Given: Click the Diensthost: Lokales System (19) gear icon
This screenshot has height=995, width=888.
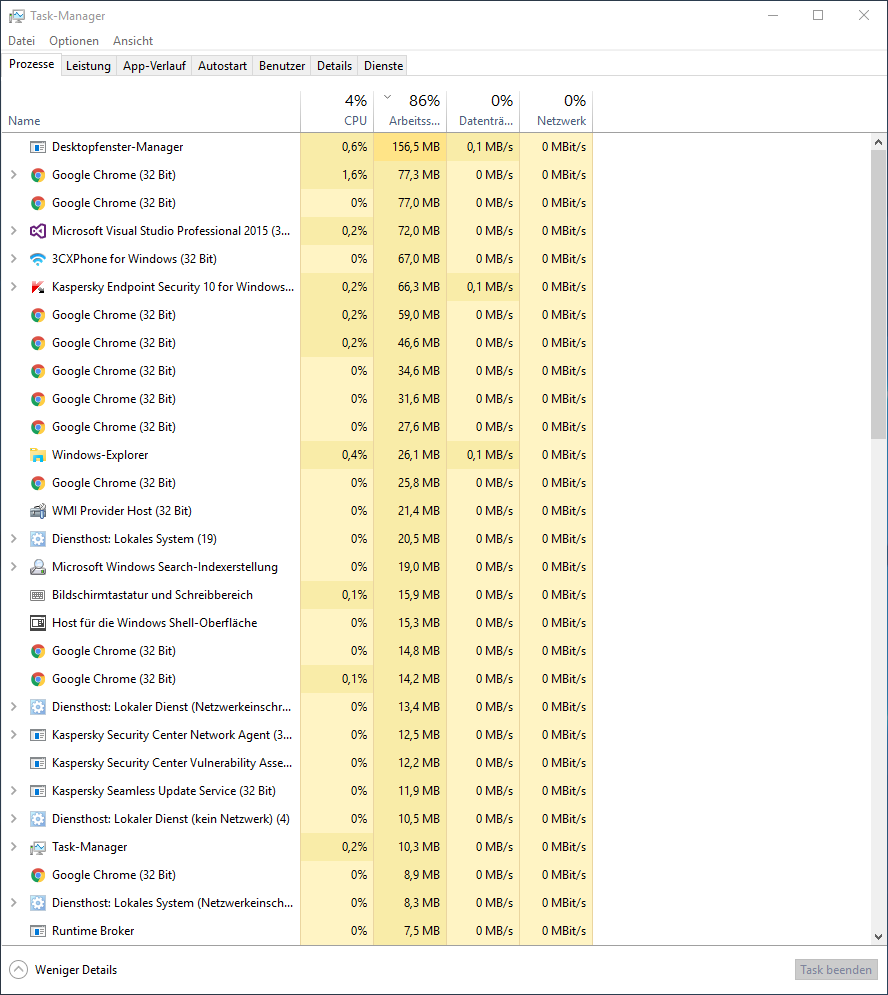Looking at the screenshot, I should pos(38,539).
